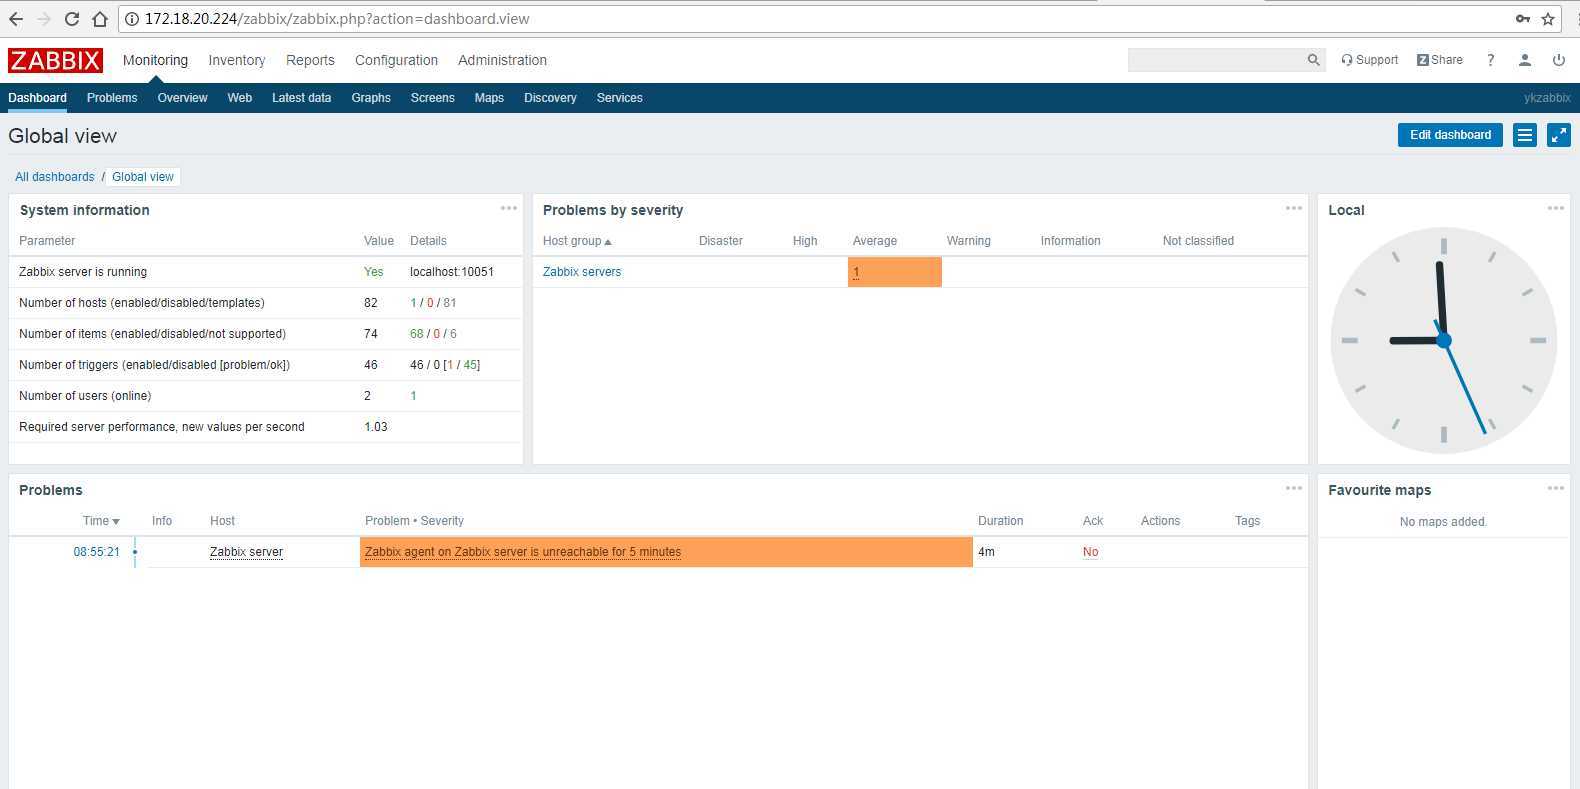Viewport: 1580px width, 789px height.
Task: Switch dashboard to fullscreen mode
Action: click(x=1558, y=135)
